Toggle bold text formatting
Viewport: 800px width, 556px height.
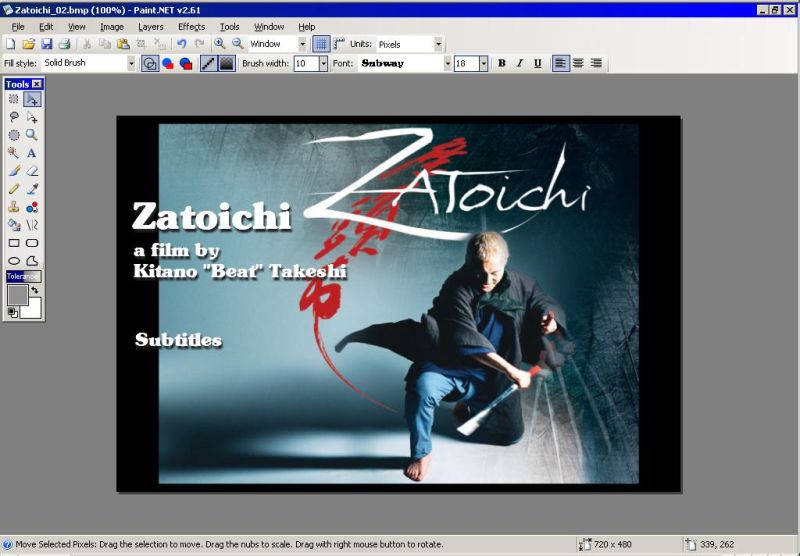click(502, 63)
